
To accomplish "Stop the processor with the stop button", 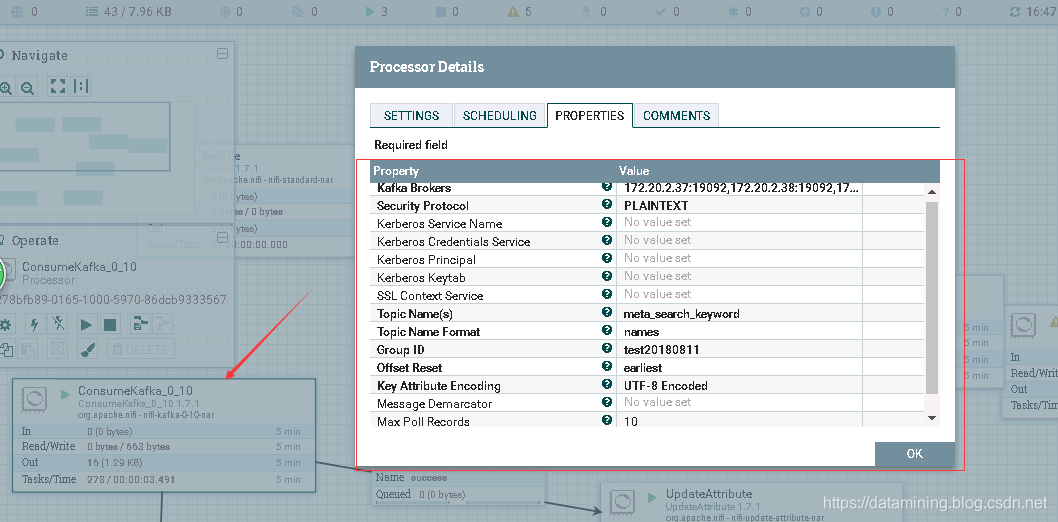I will pos(110,324).
